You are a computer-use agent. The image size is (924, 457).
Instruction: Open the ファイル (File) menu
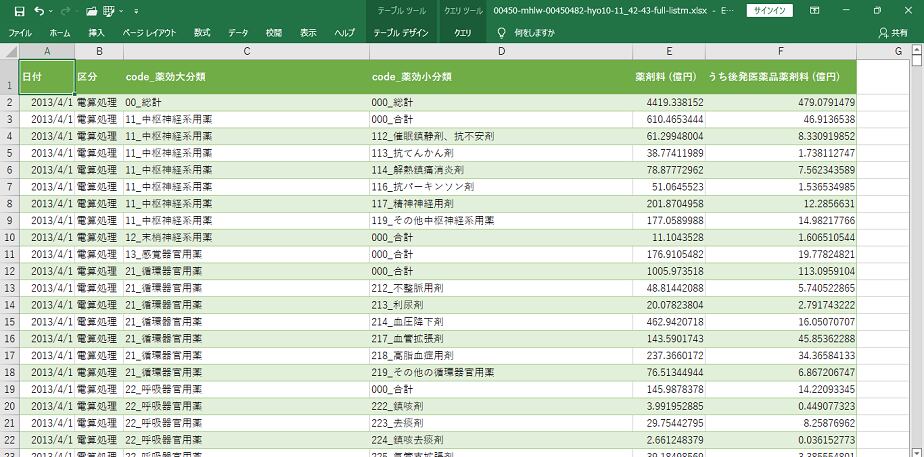pos(19,32)
